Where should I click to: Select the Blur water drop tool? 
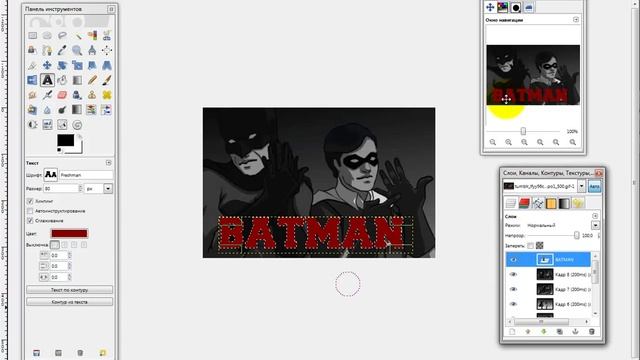coord(47,110)
